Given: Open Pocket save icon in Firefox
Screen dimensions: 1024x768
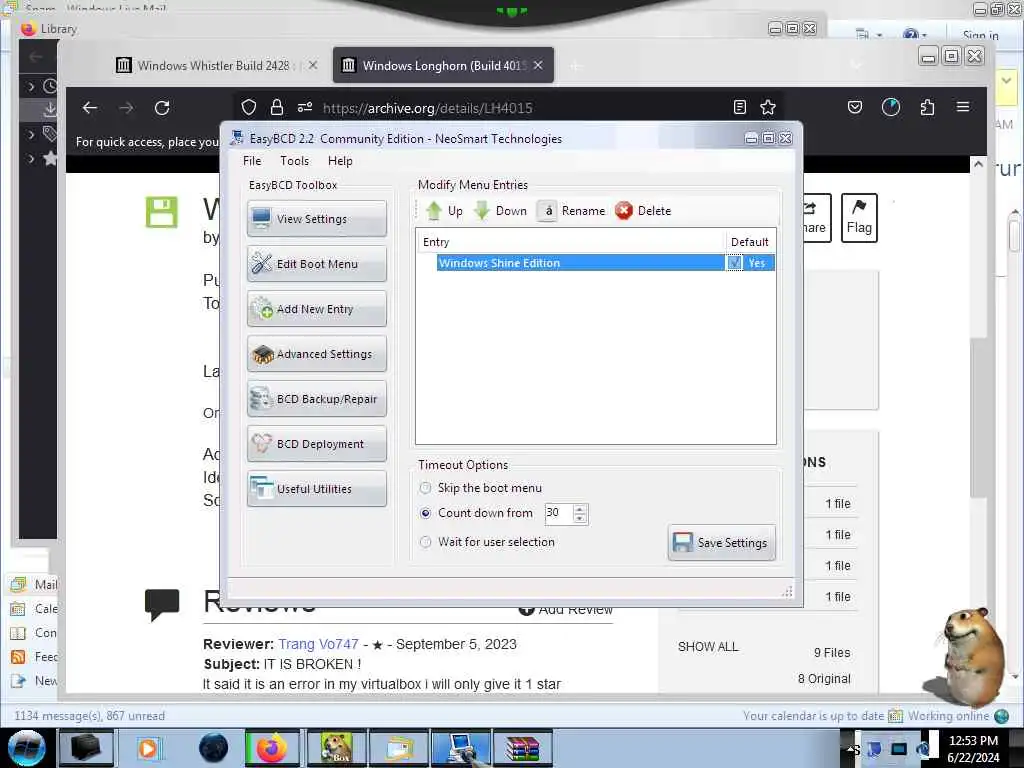Looking at the screenshot, I should click(855, 107).
